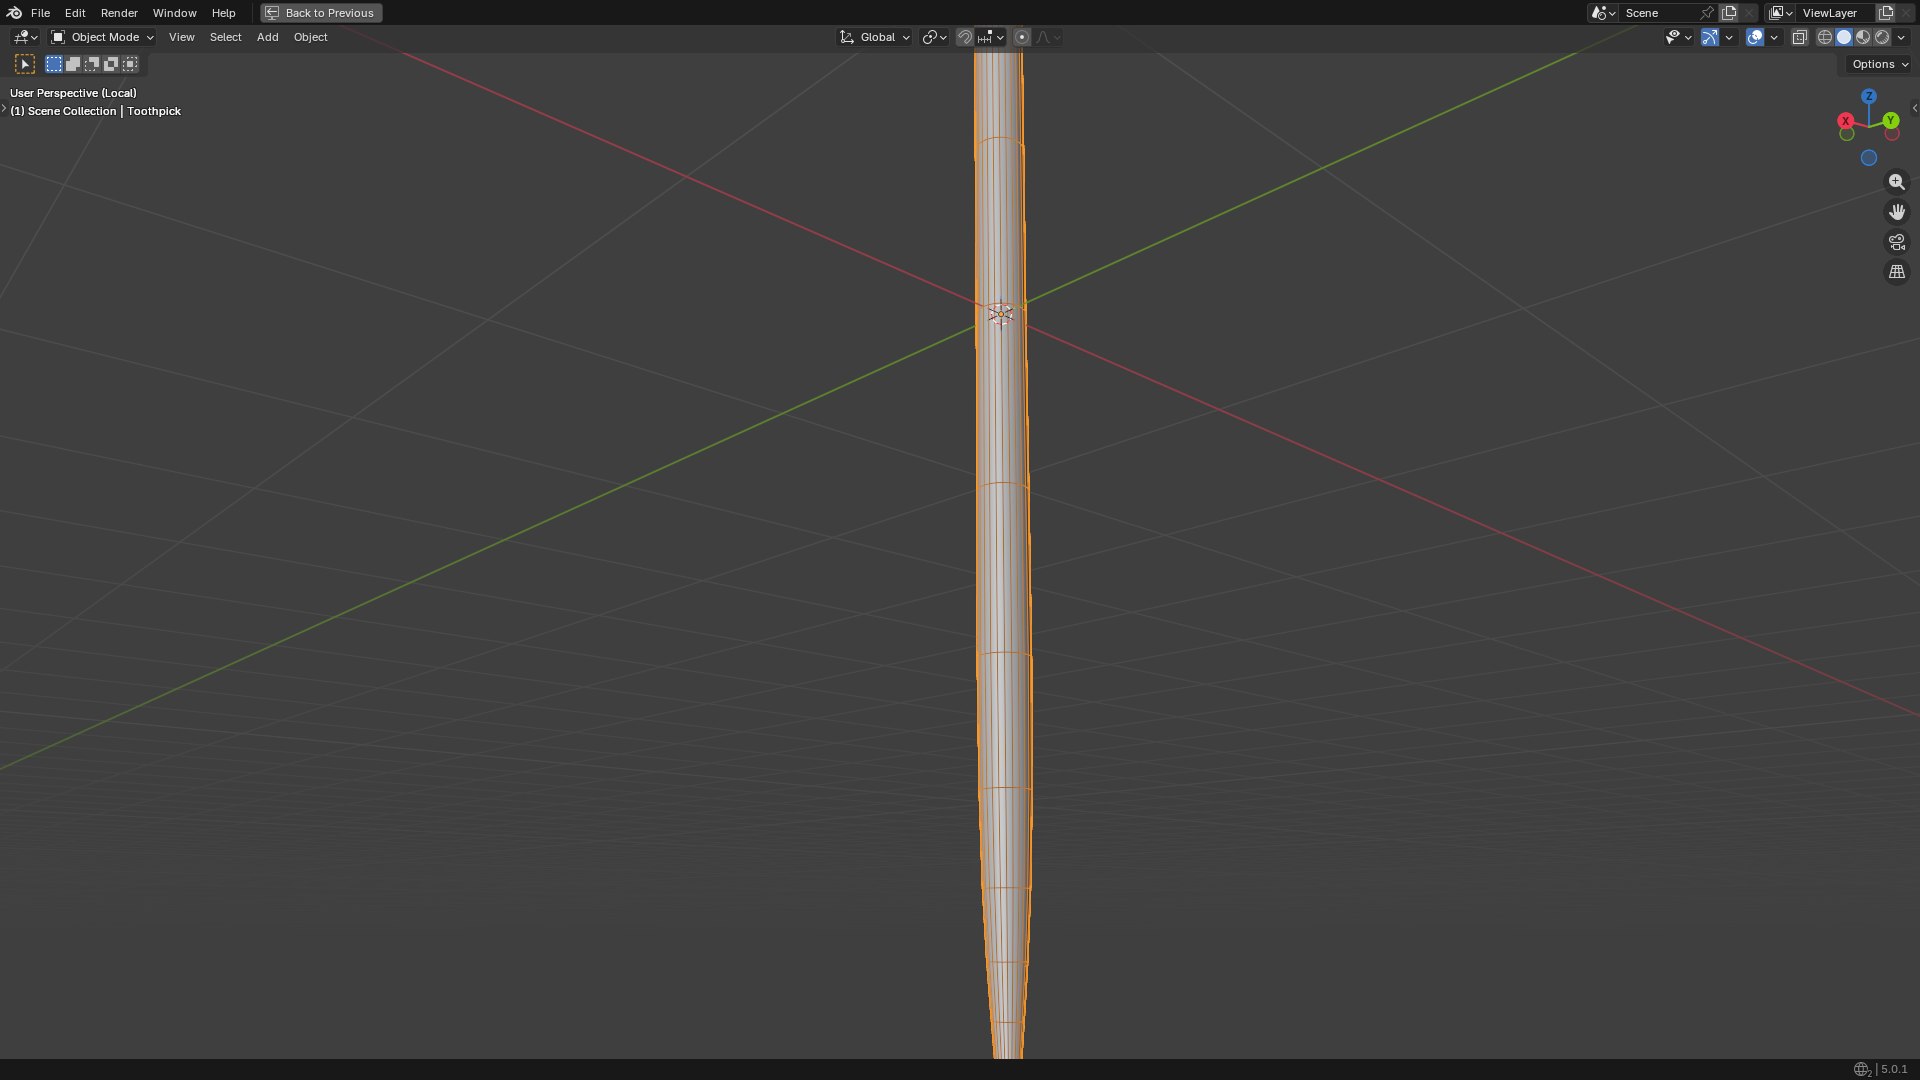Pin the scene to workspace

tap(1707, 13)
